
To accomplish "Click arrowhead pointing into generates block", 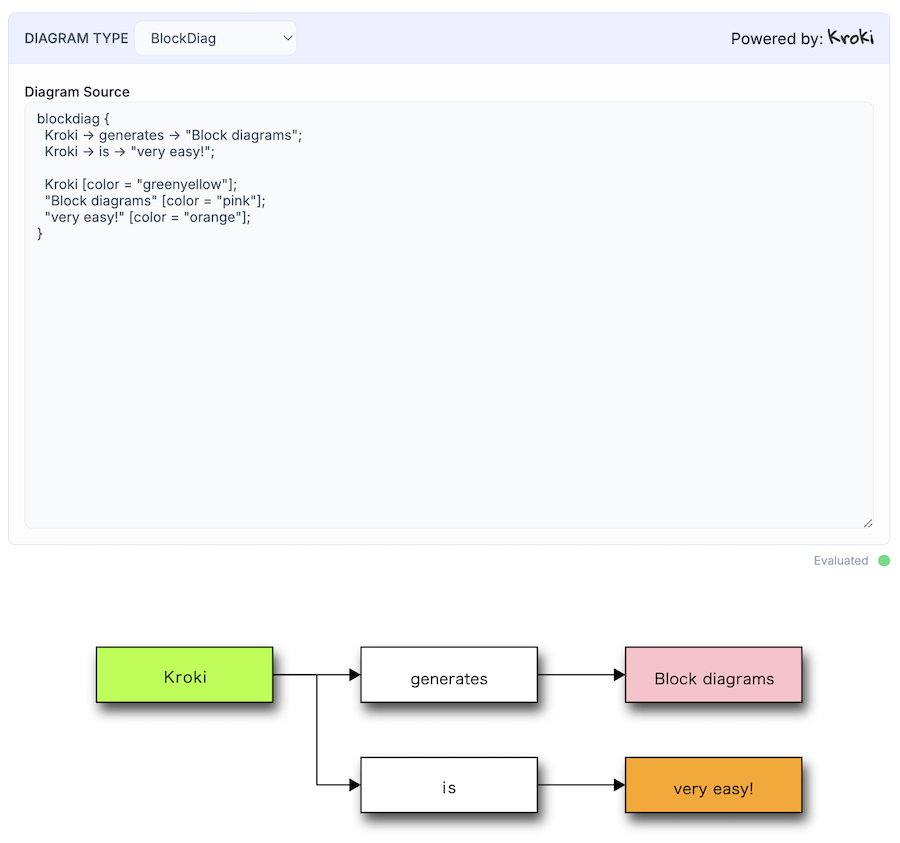I will coord(355,675).
